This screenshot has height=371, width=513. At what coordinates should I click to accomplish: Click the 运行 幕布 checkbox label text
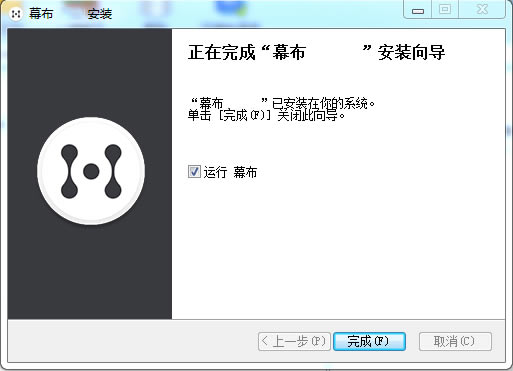[x=230, y=172]
